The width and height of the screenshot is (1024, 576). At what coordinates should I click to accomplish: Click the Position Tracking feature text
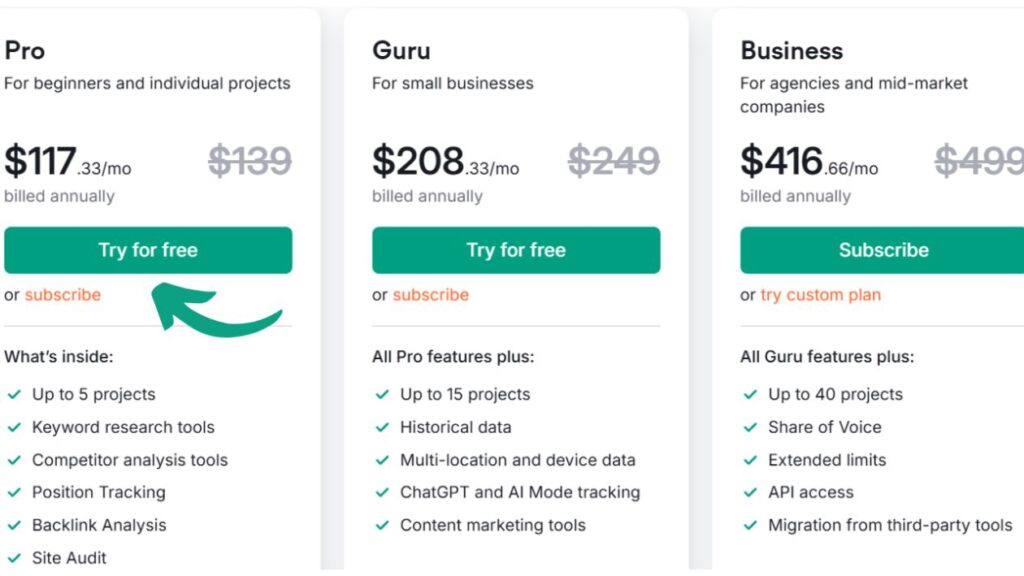pos(99,492)
